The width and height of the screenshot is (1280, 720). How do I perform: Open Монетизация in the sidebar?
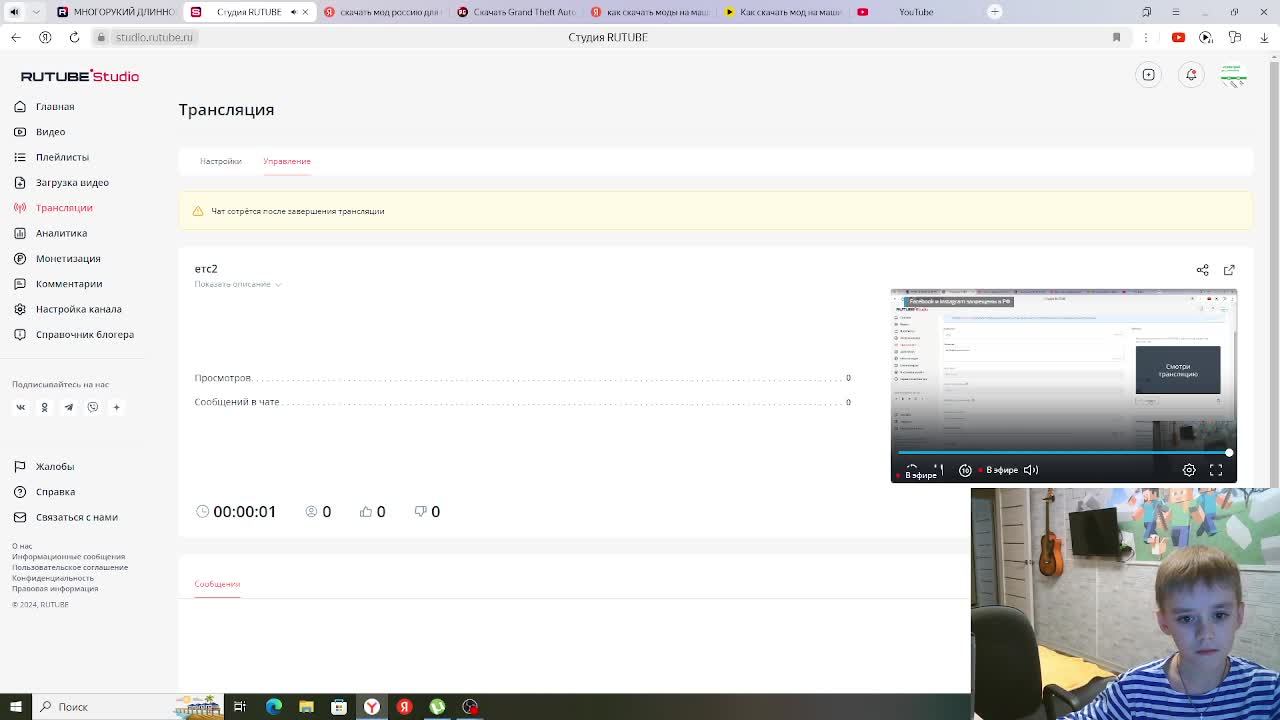tap(68, 259)
